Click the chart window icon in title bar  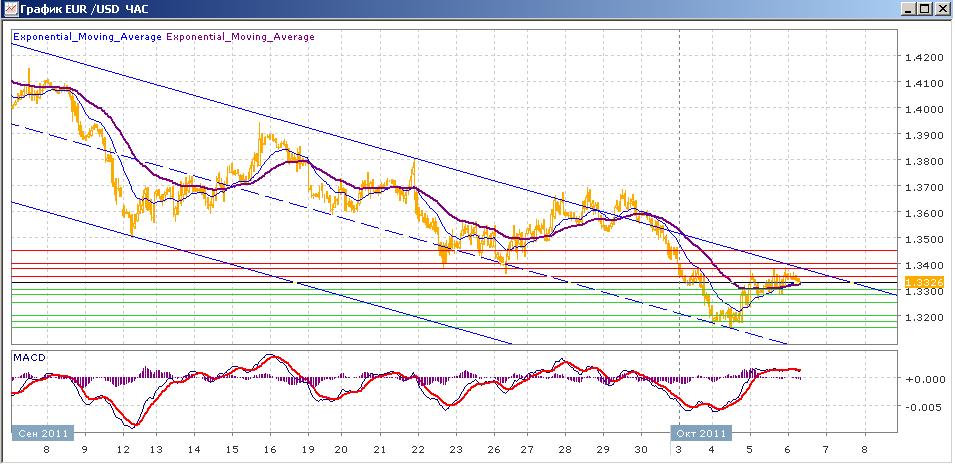[10, 9]
